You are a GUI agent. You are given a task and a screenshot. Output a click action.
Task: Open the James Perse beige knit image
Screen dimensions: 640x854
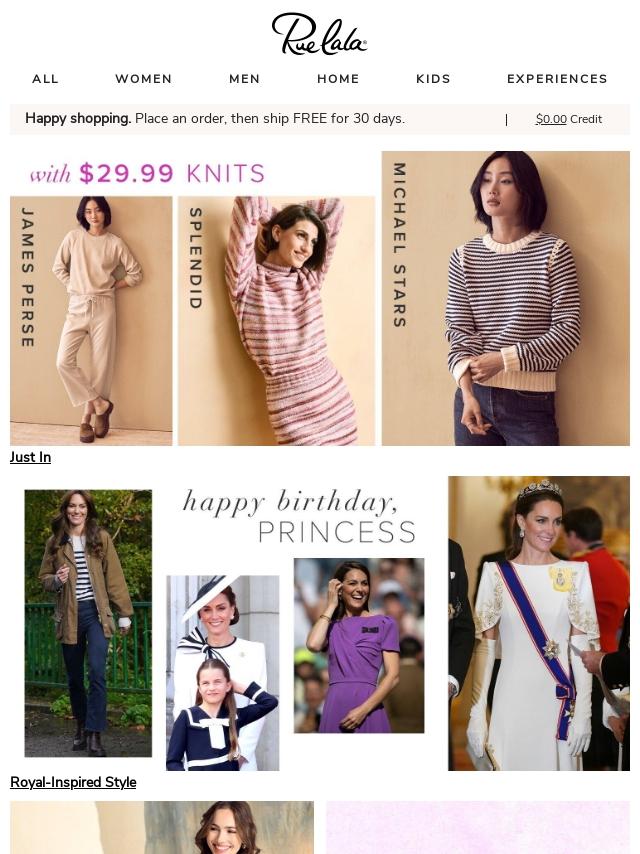pyautogui.click(x=91, y=321)
